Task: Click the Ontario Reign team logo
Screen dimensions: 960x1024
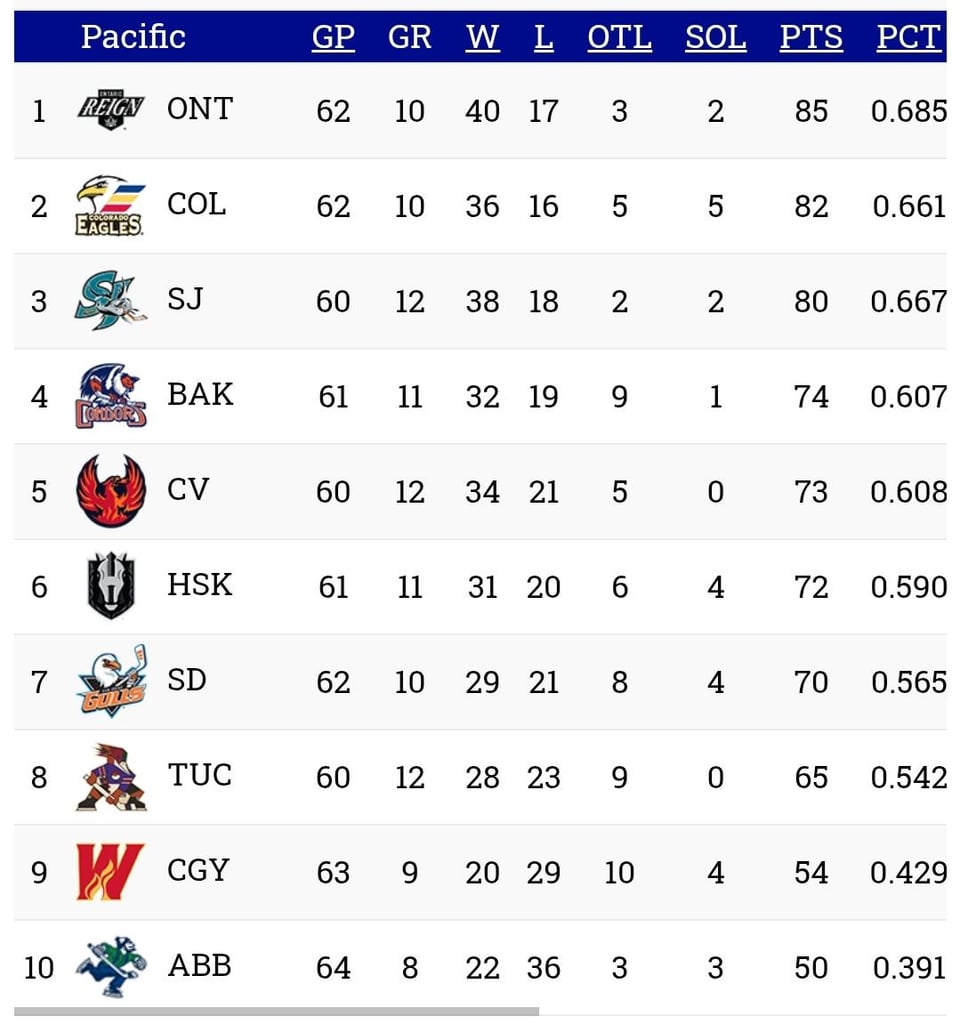Action: point(111,109)
